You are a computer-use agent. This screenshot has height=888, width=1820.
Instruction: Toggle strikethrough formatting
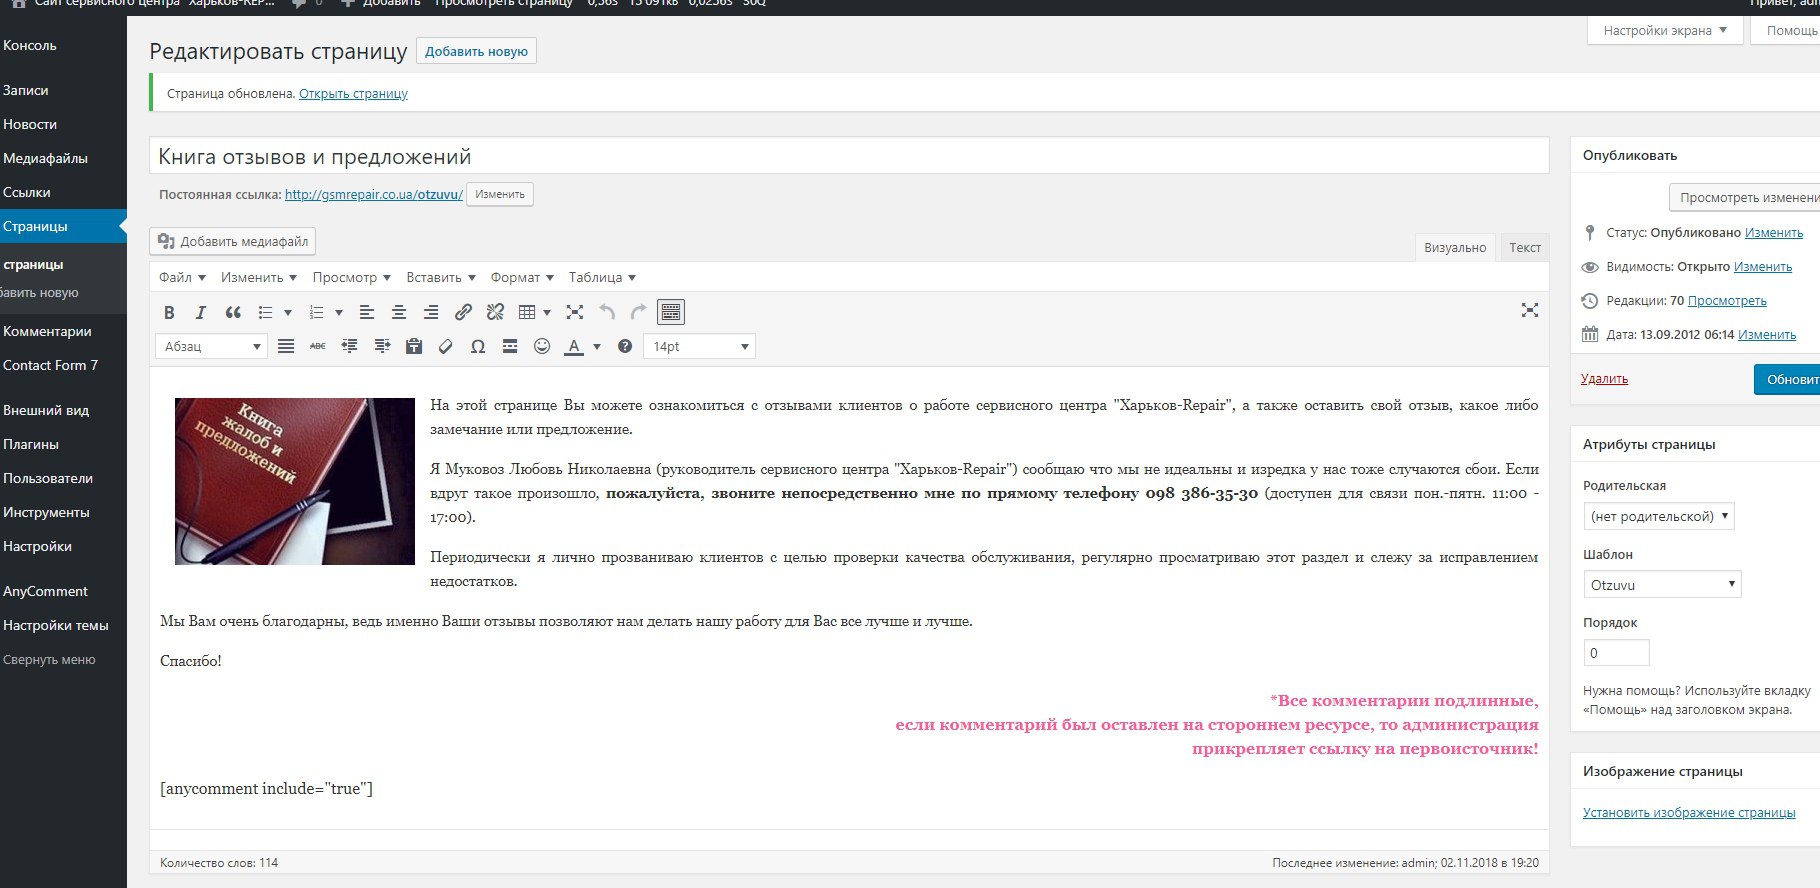click(x=318, y=347)
